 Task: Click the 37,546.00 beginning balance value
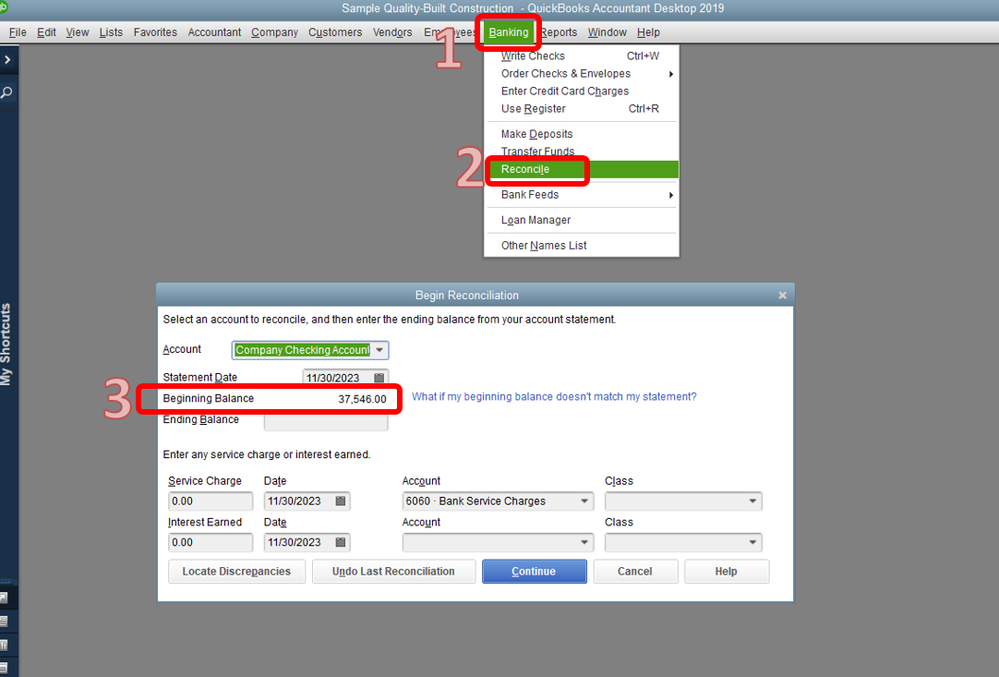coord(362,399)
